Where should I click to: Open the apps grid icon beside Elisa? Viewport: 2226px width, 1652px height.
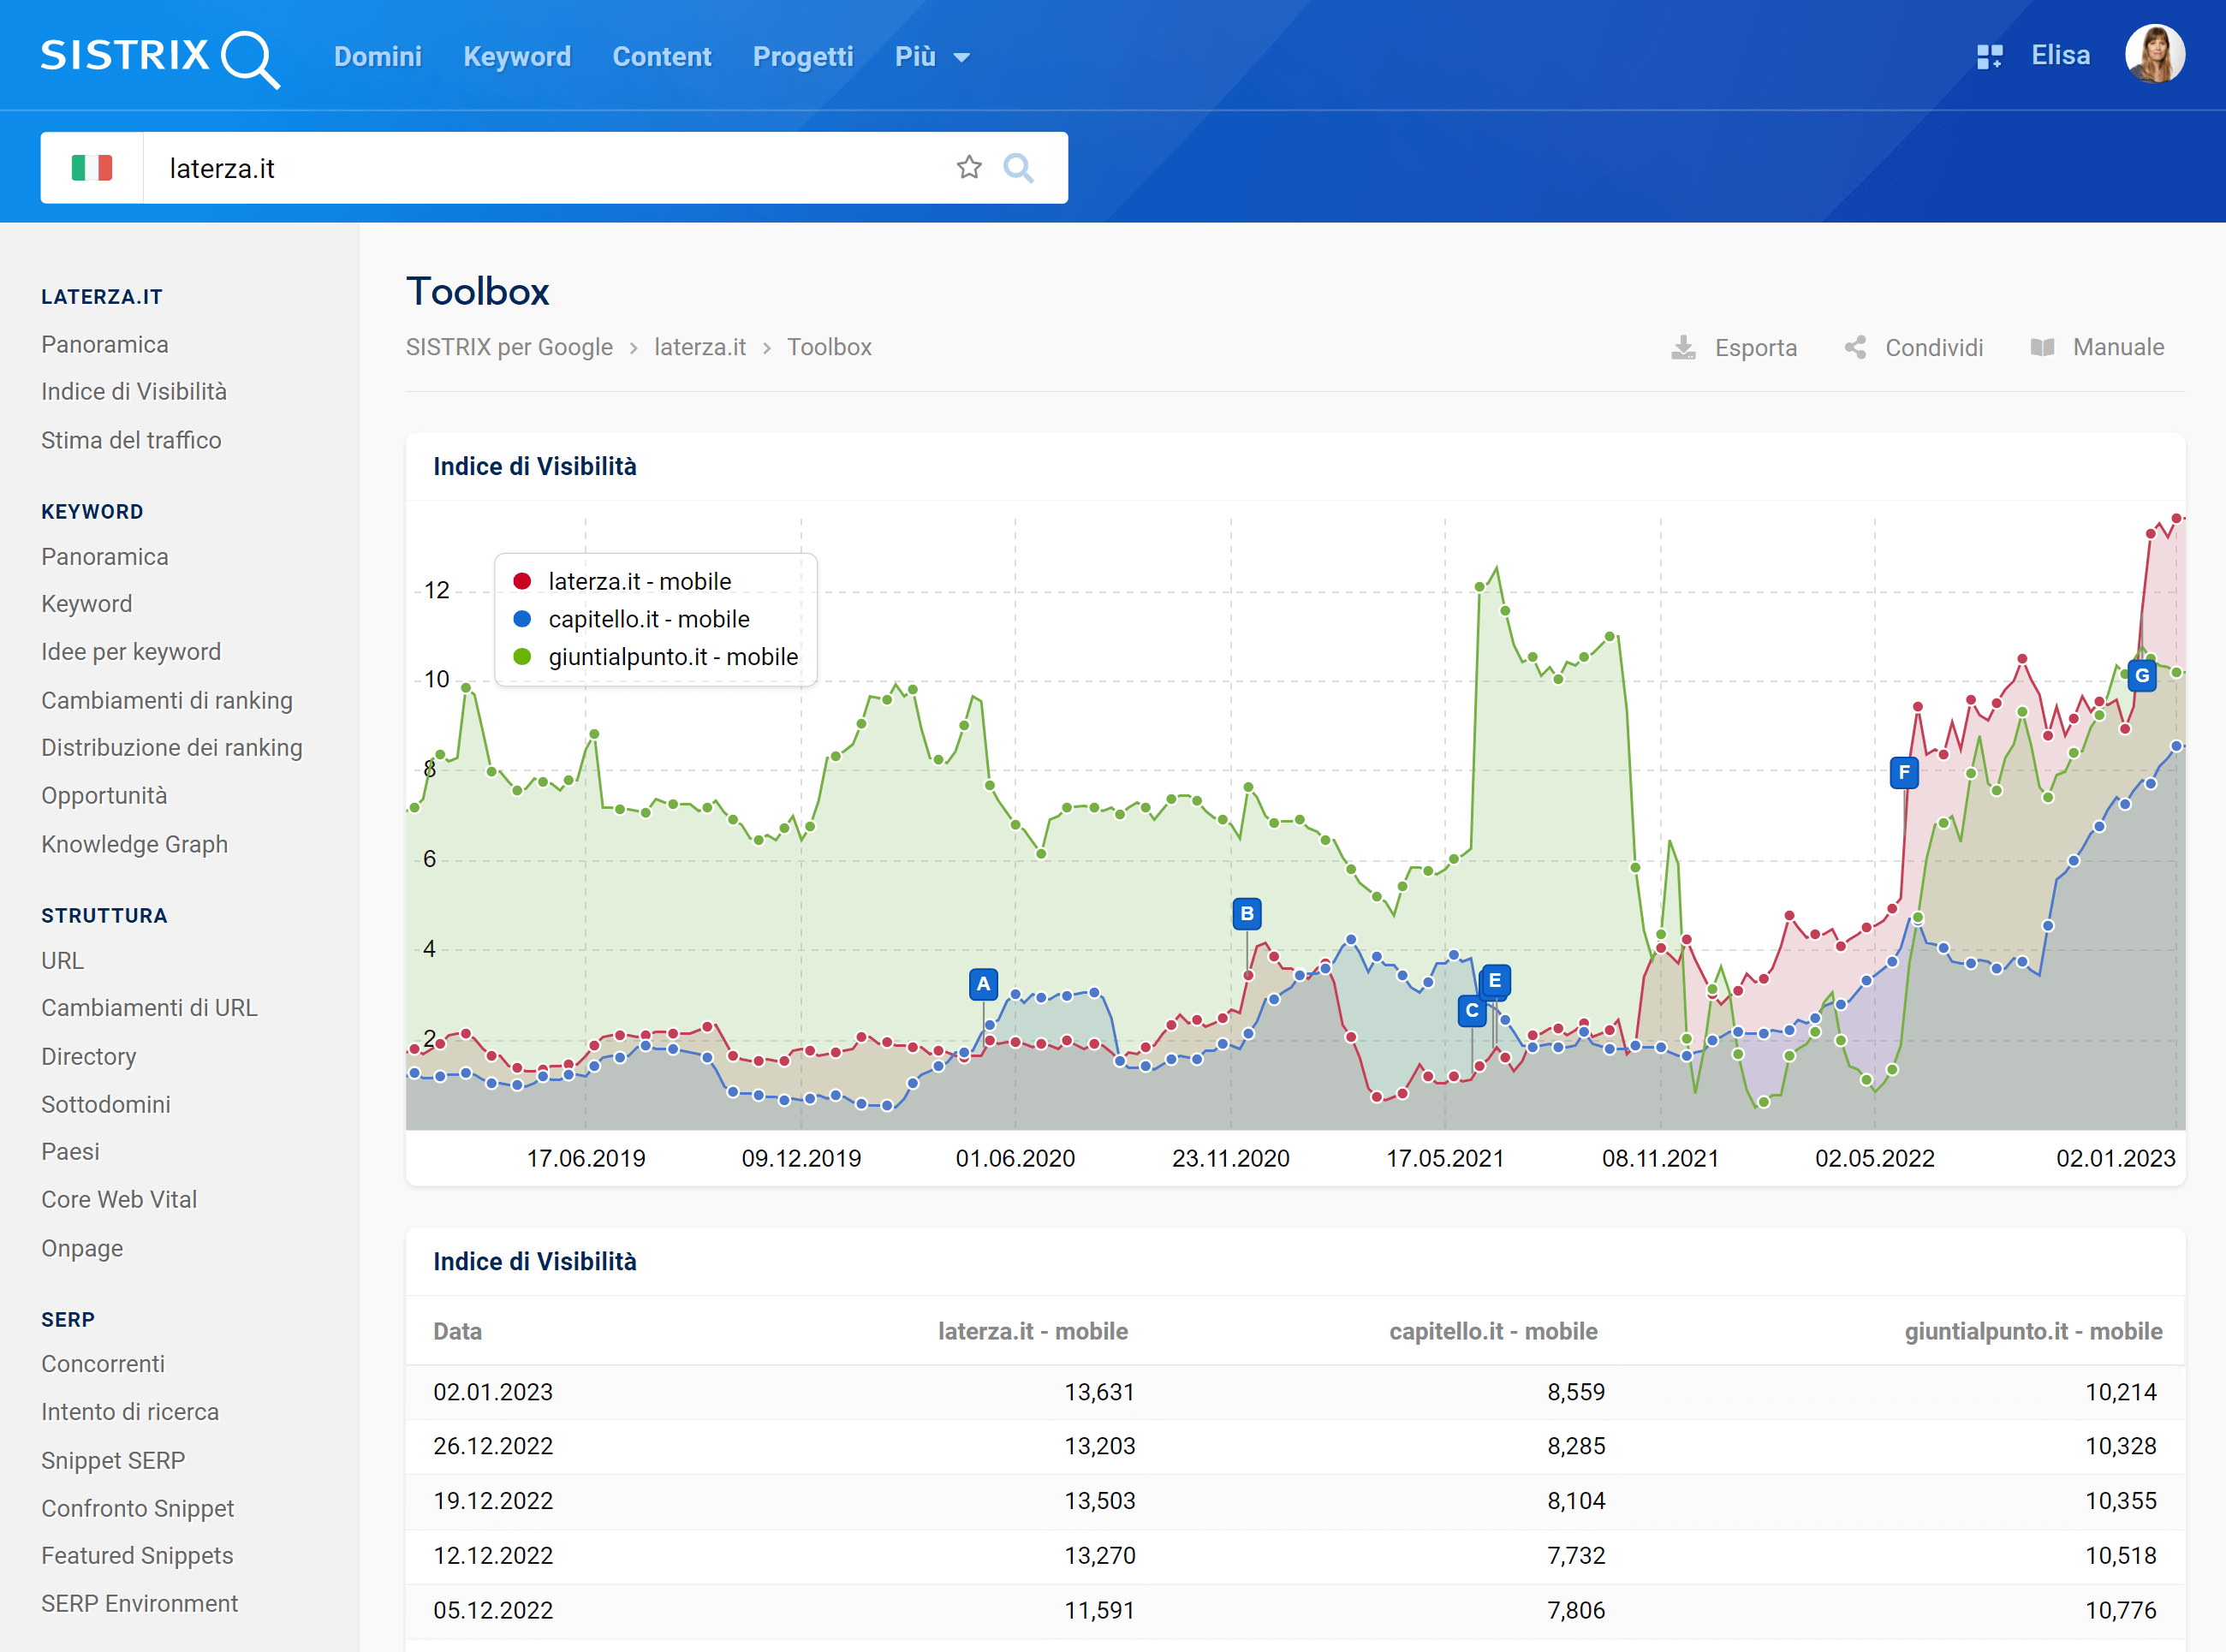(x=1989, y=56)
